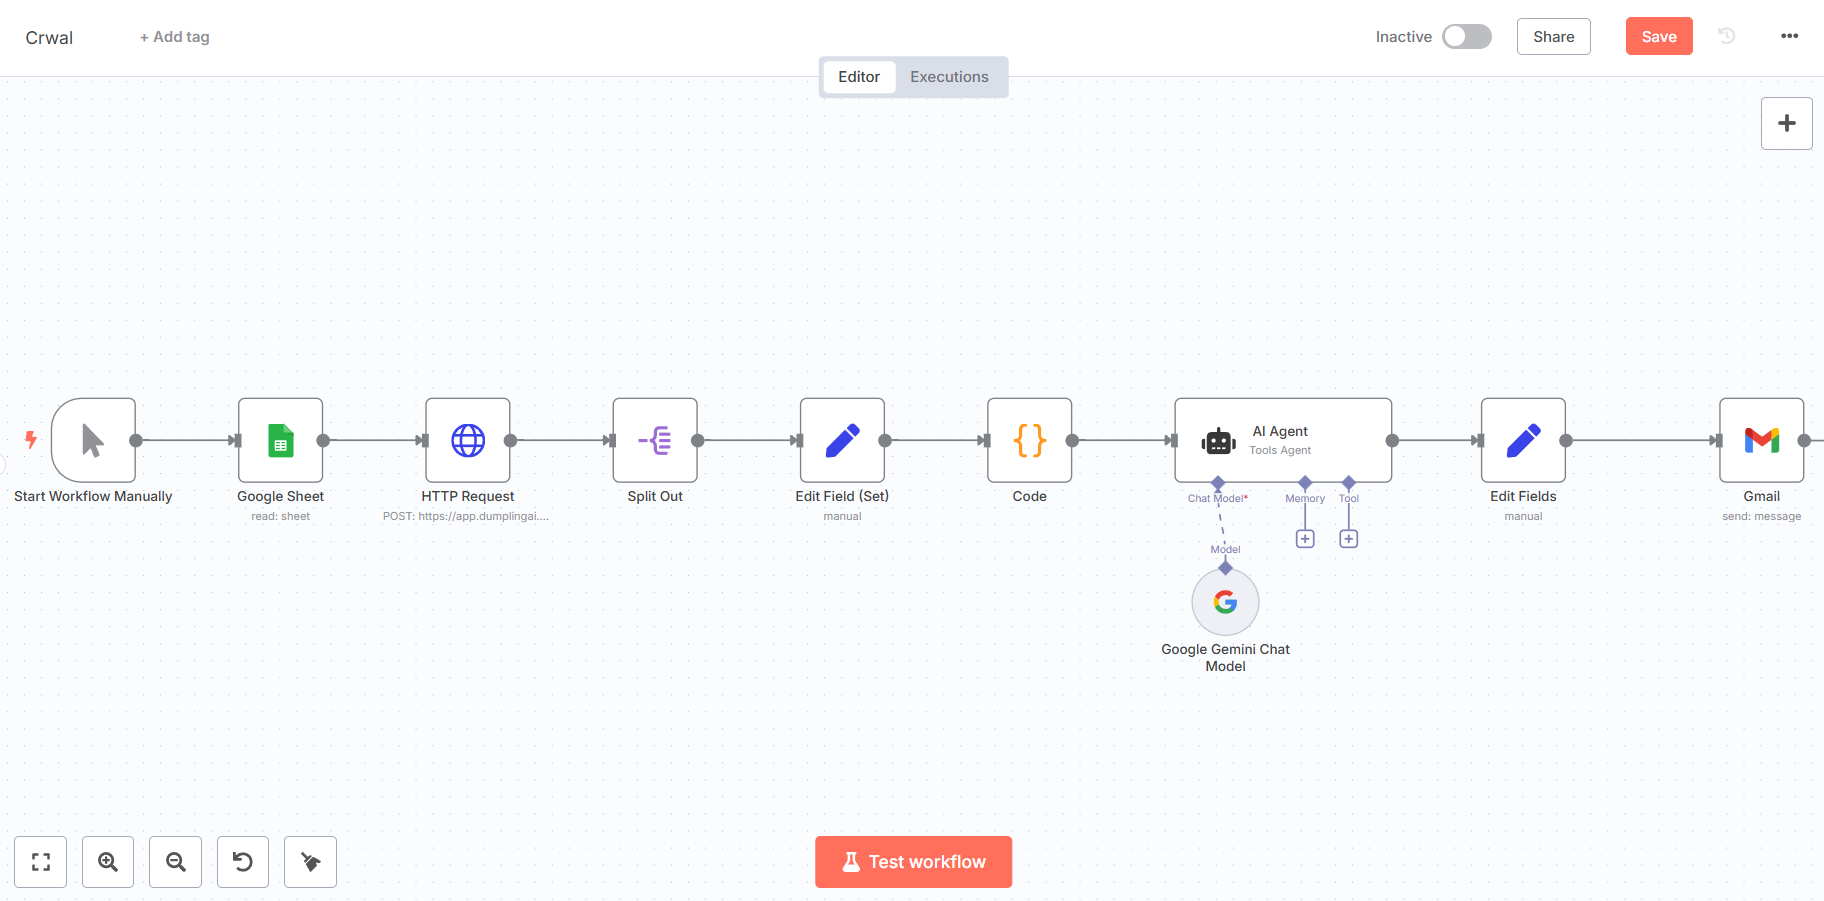Open workflow history
1824x901 pixels.
(1727, 36)
